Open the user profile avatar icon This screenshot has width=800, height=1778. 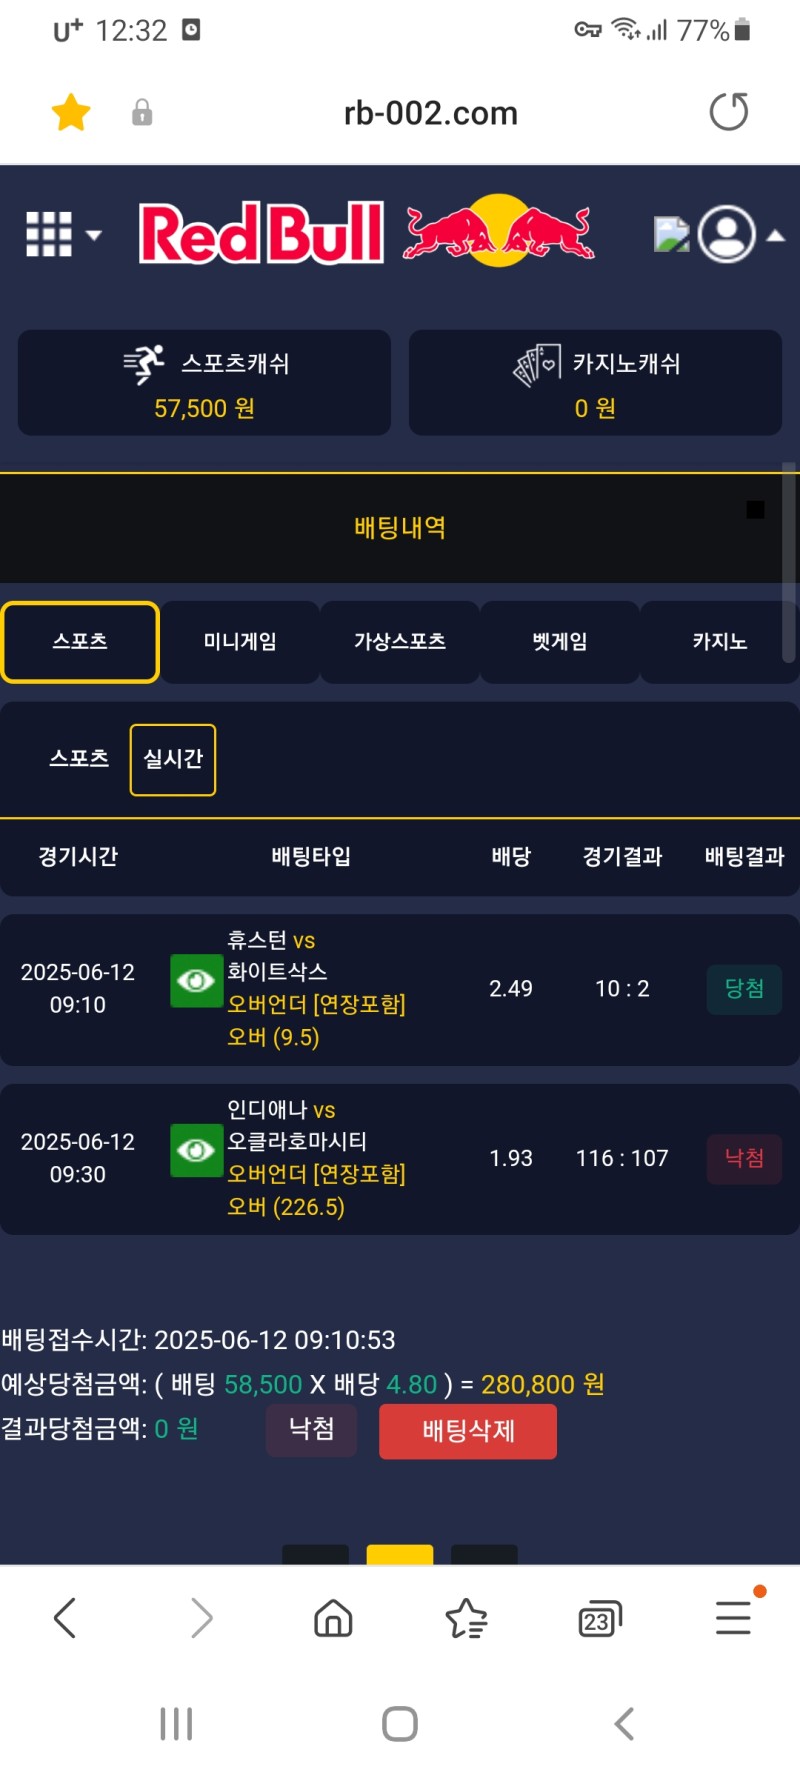pos(726,234)
